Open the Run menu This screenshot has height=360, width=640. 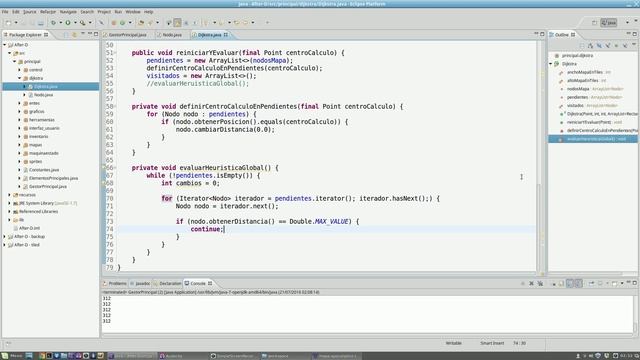118,12
